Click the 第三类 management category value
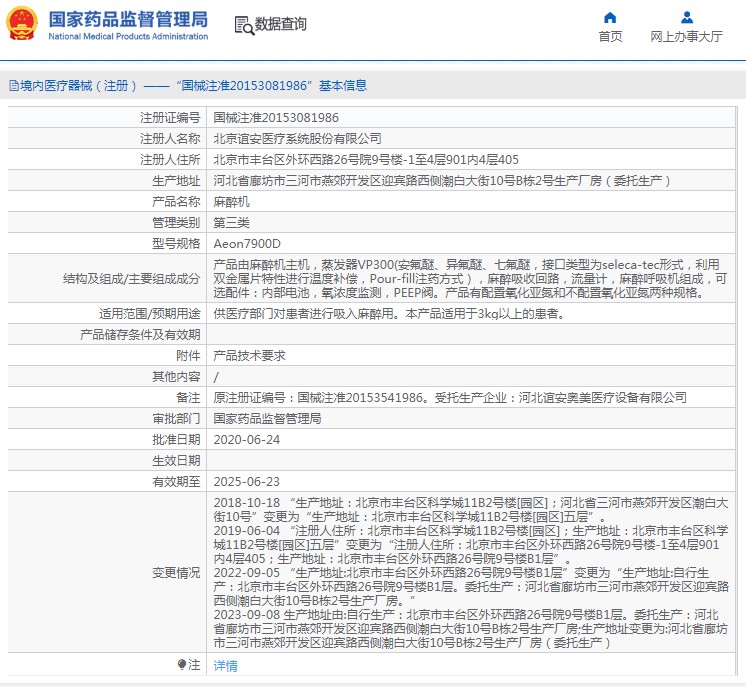Viewport: 746px width, 687px height. pyautogui.click(x=230, y=222)
